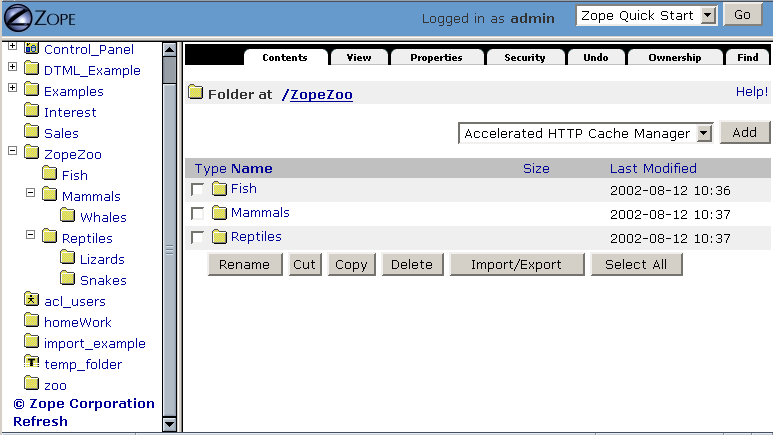The height and width of the screenshot is (435, 773).
Task: Switch to the Contents tab
Action: 285,58
